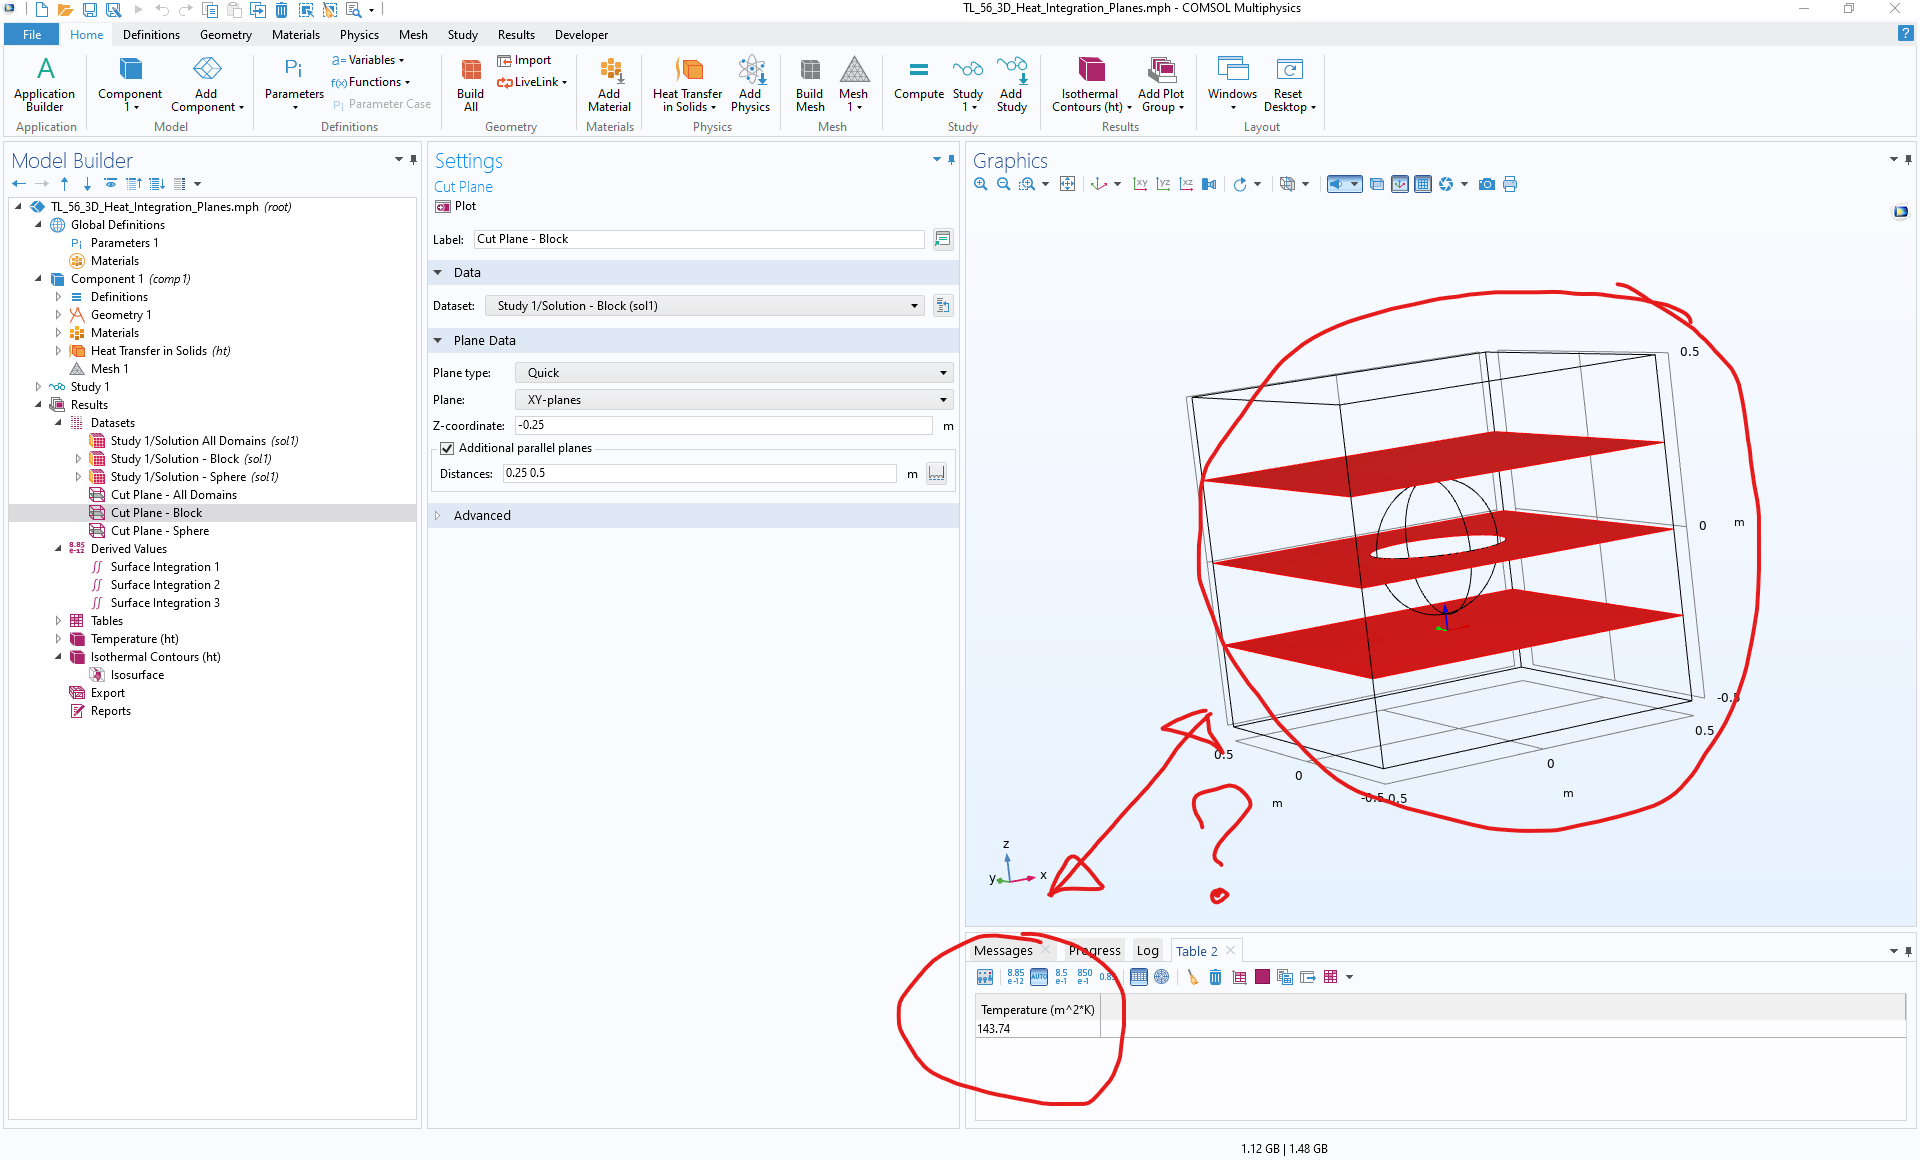
Task: Click the Zoom Out icon in Graphics
Action: (x=1003, y=184)
